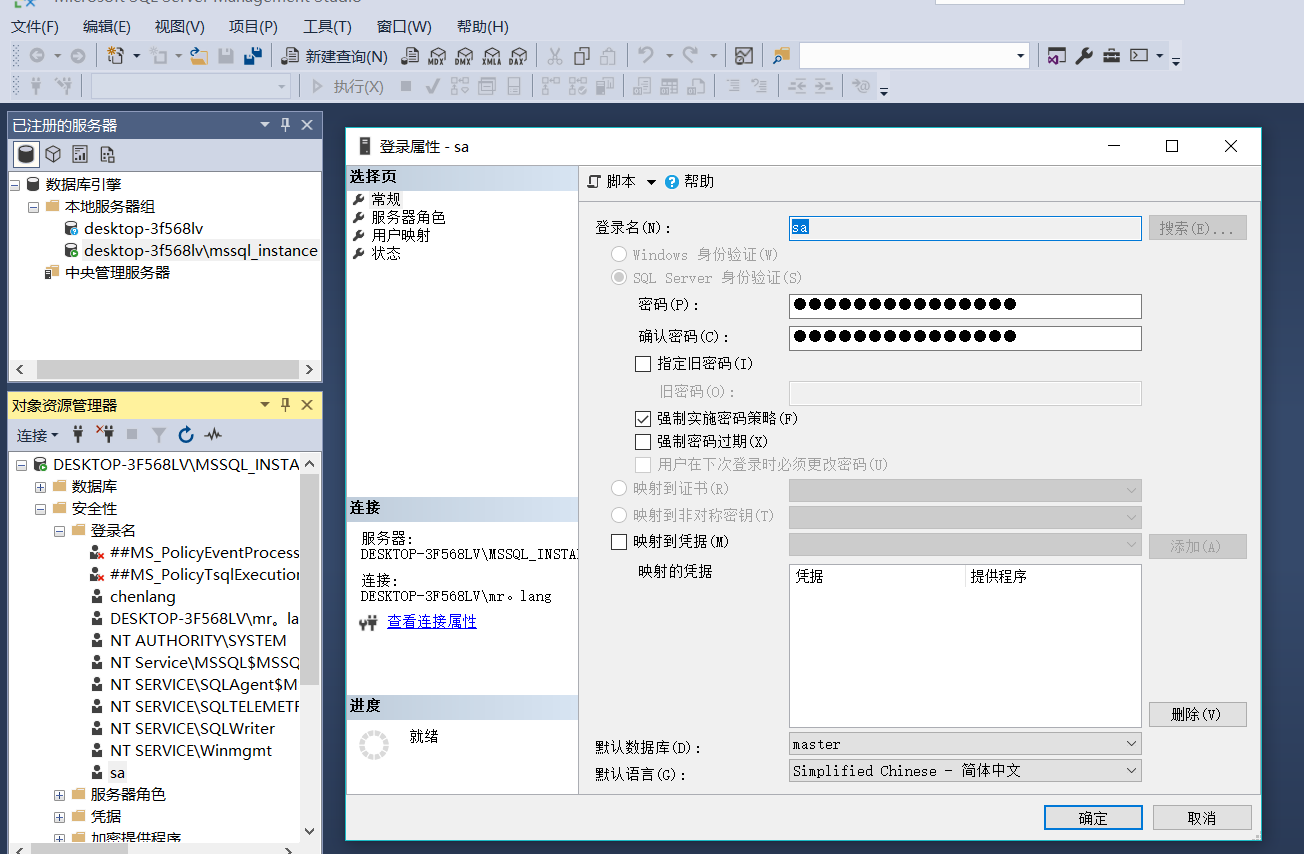Open the 默认语言 dropdown

tap(1130, 770)
